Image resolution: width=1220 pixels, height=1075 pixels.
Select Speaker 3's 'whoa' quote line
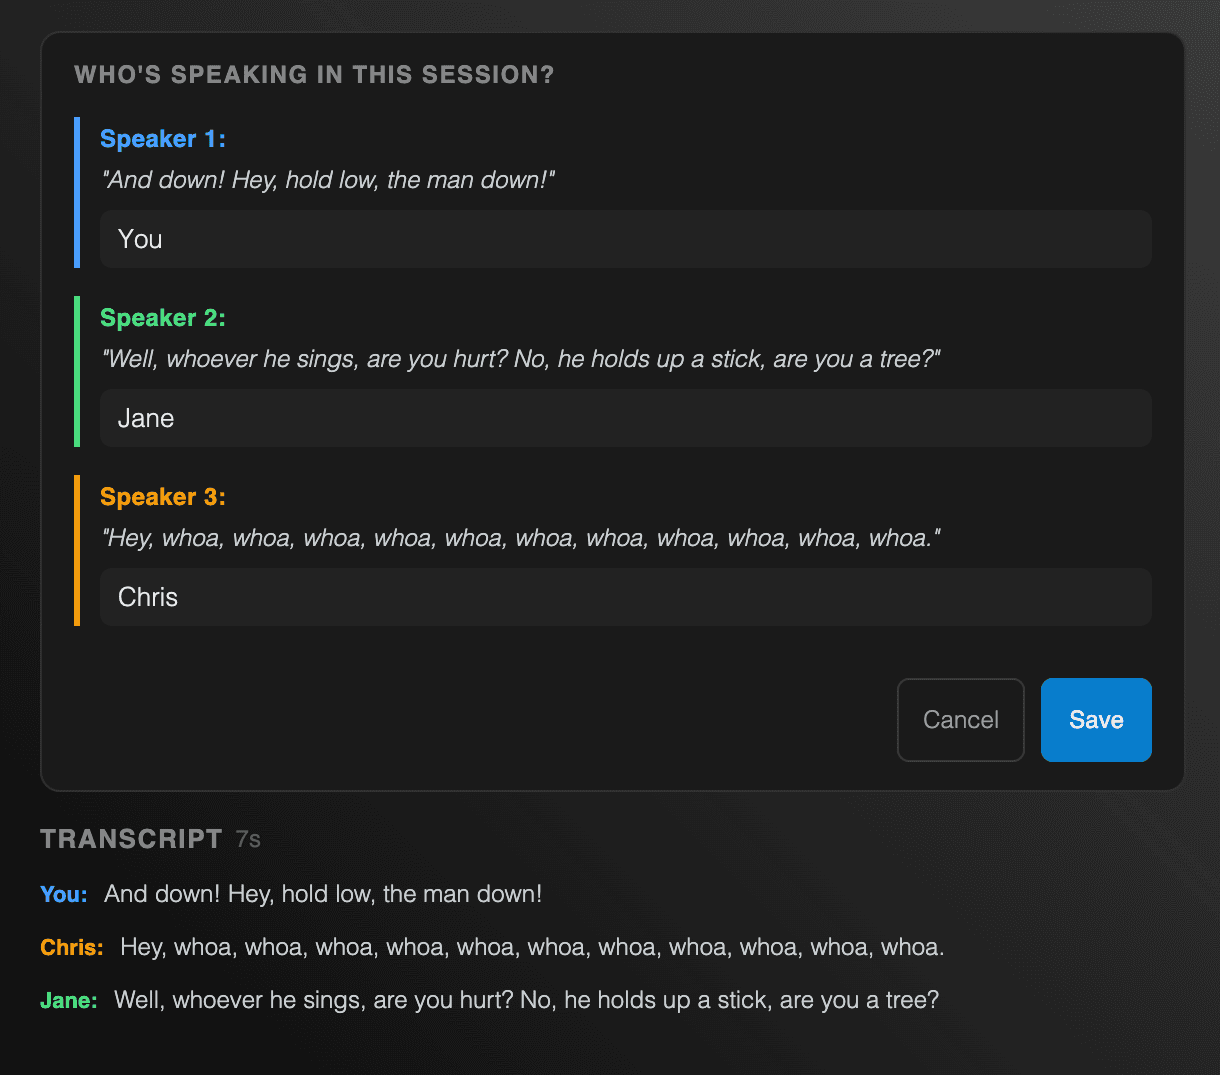click(520, 538)
